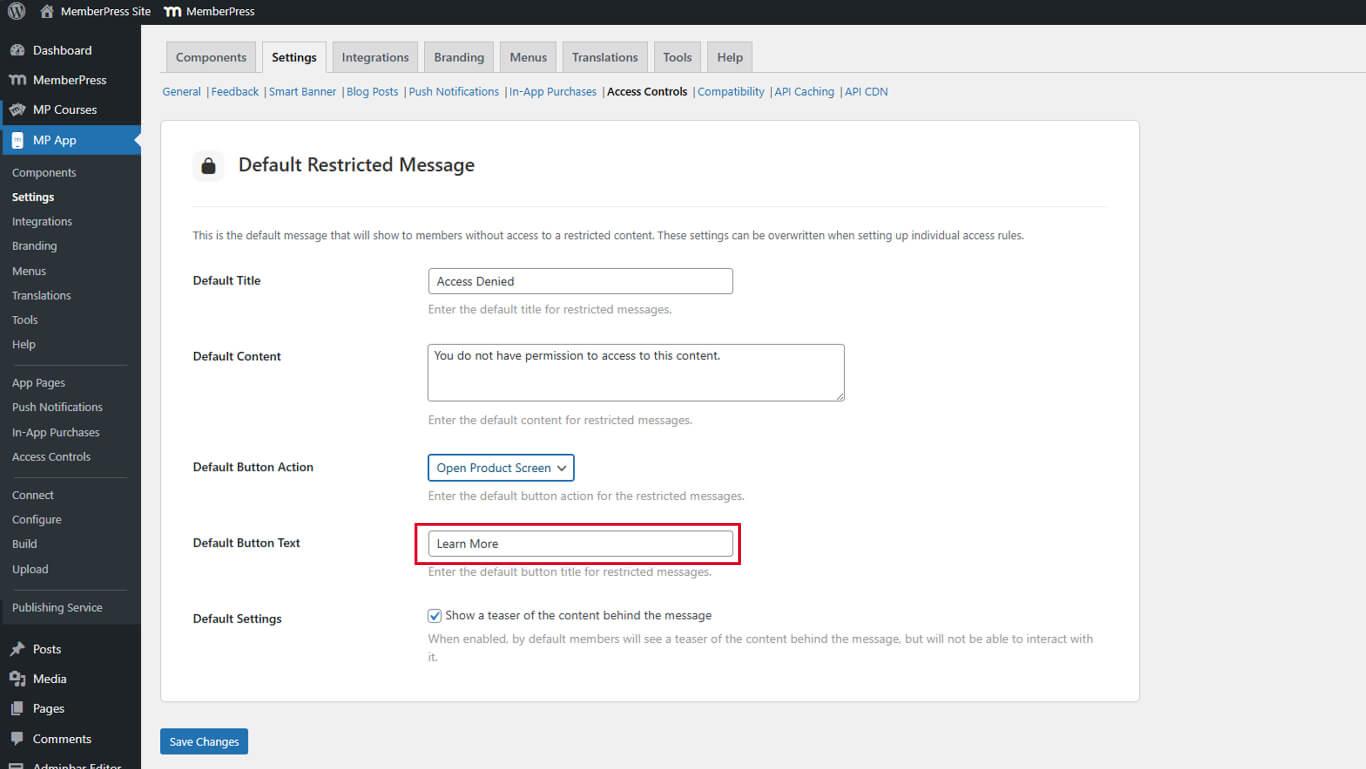Viewport: 1366px width, 769px height.
Task: Click the Comments speech bubble icon
Action: click(x=17, y=739)
